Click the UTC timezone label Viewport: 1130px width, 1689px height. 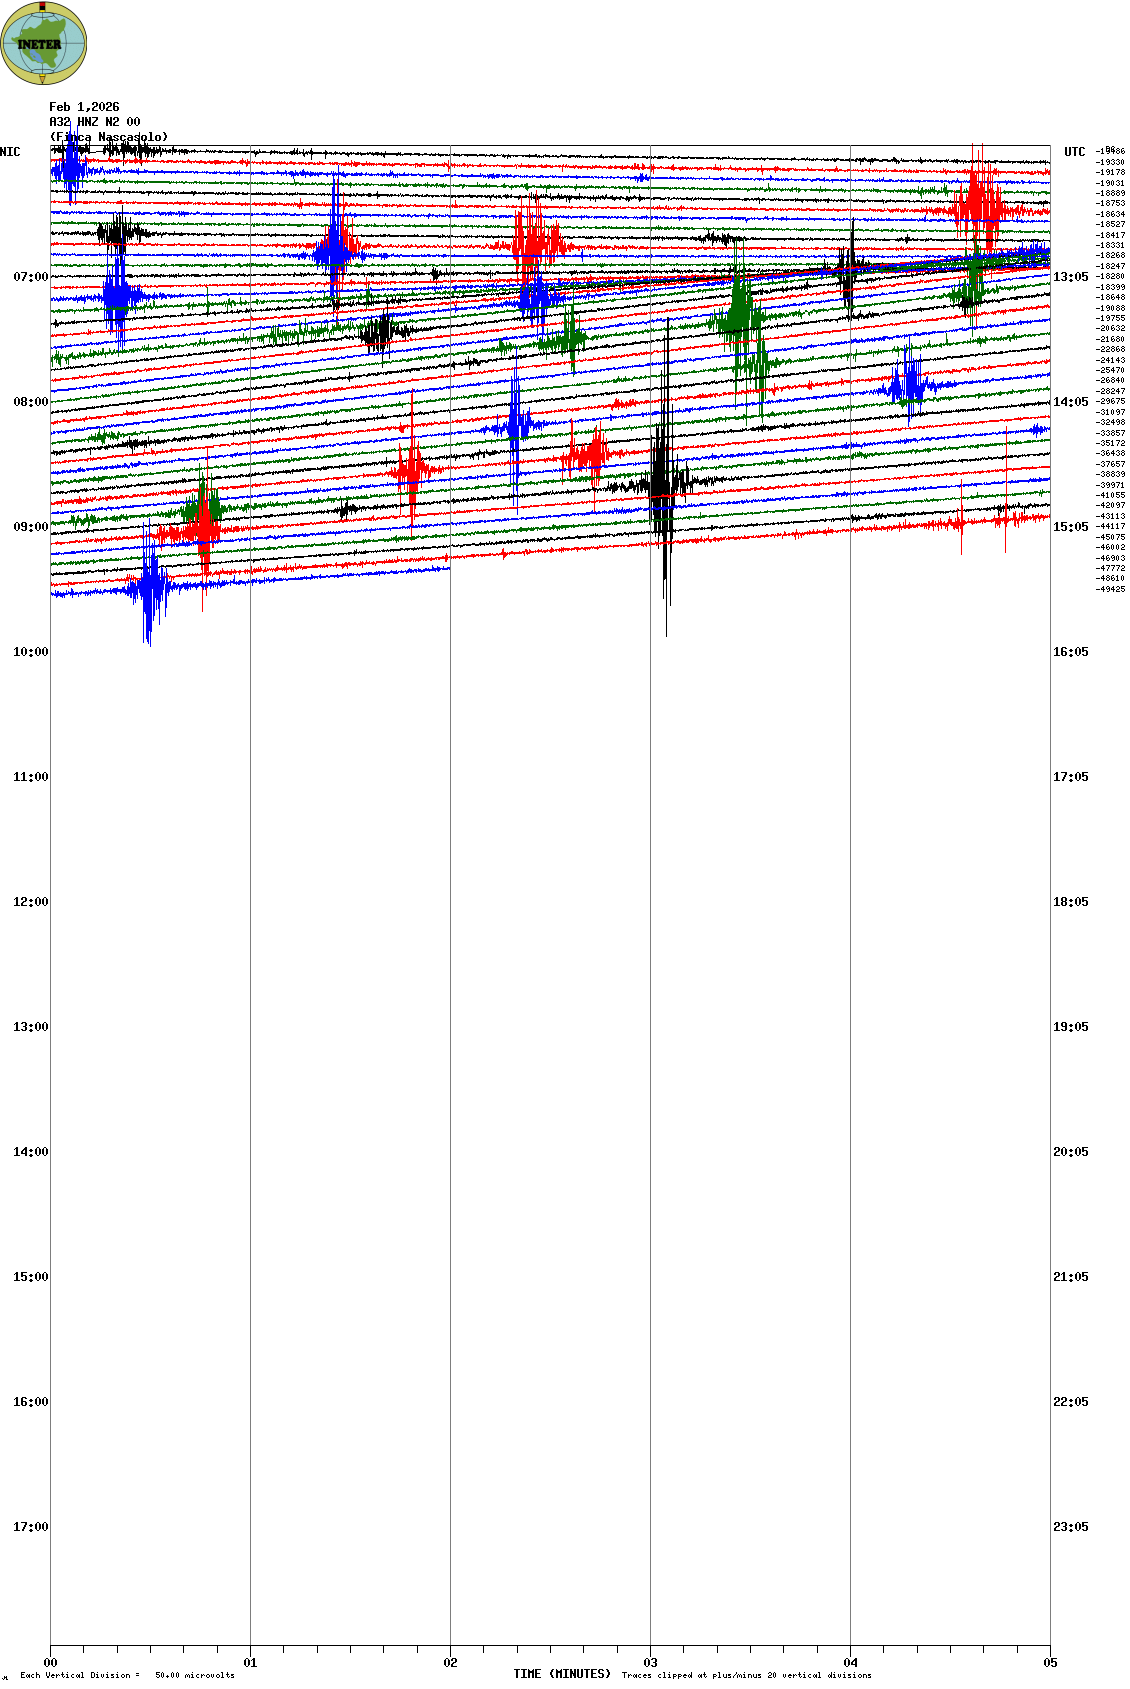[1075, 152]
